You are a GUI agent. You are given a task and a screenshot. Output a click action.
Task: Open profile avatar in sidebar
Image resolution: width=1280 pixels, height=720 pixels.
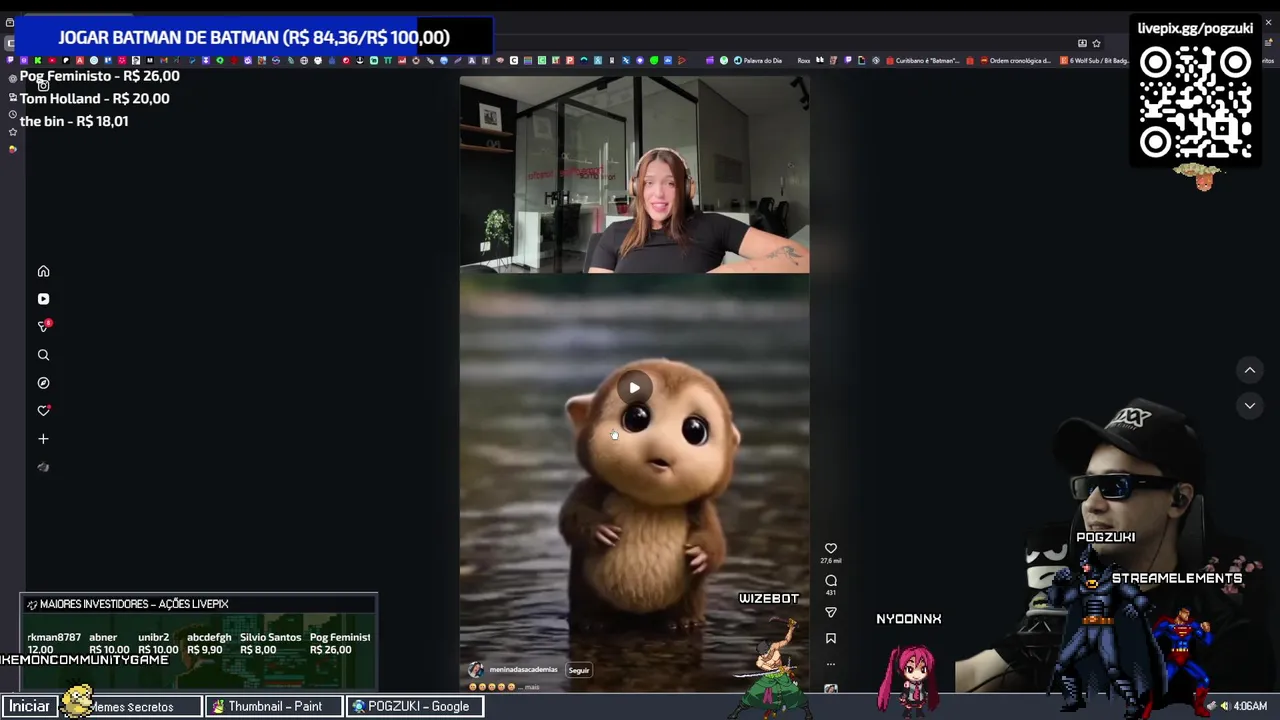(x=43, y=467)
